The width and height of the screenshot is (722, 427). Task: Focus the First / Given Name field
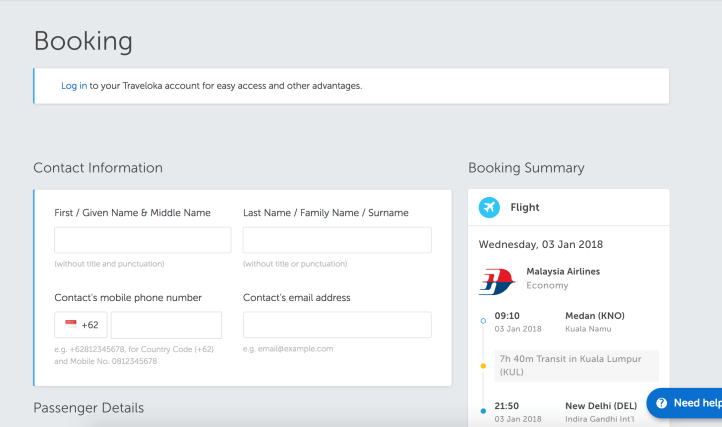pos(142,240)
